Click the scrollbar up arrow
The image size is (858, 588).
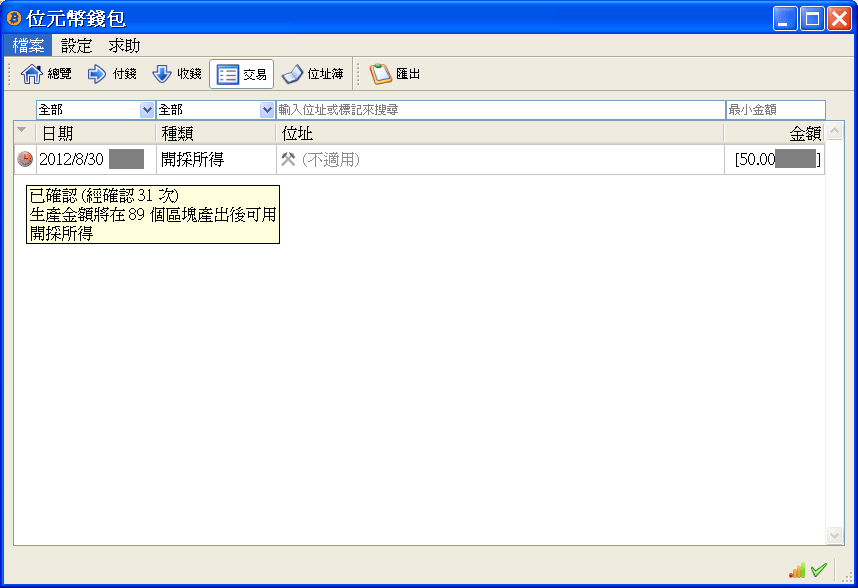click(834, 131)
